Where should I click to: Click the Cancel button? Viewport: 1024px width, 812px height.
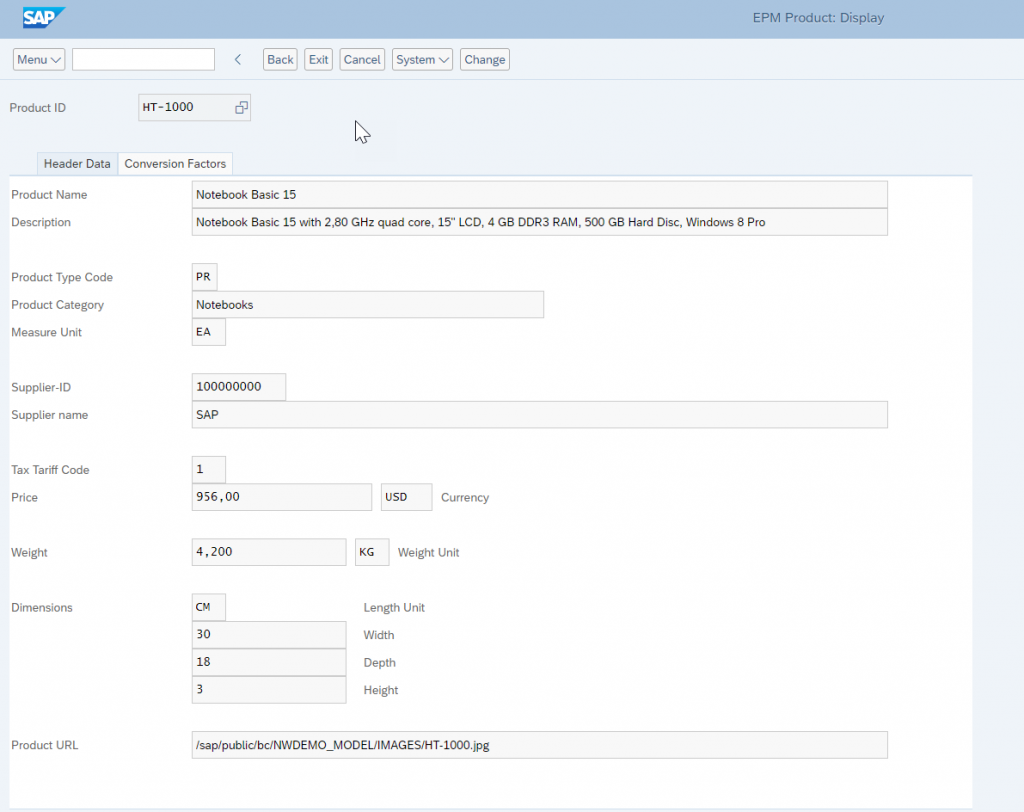point(362,59)
